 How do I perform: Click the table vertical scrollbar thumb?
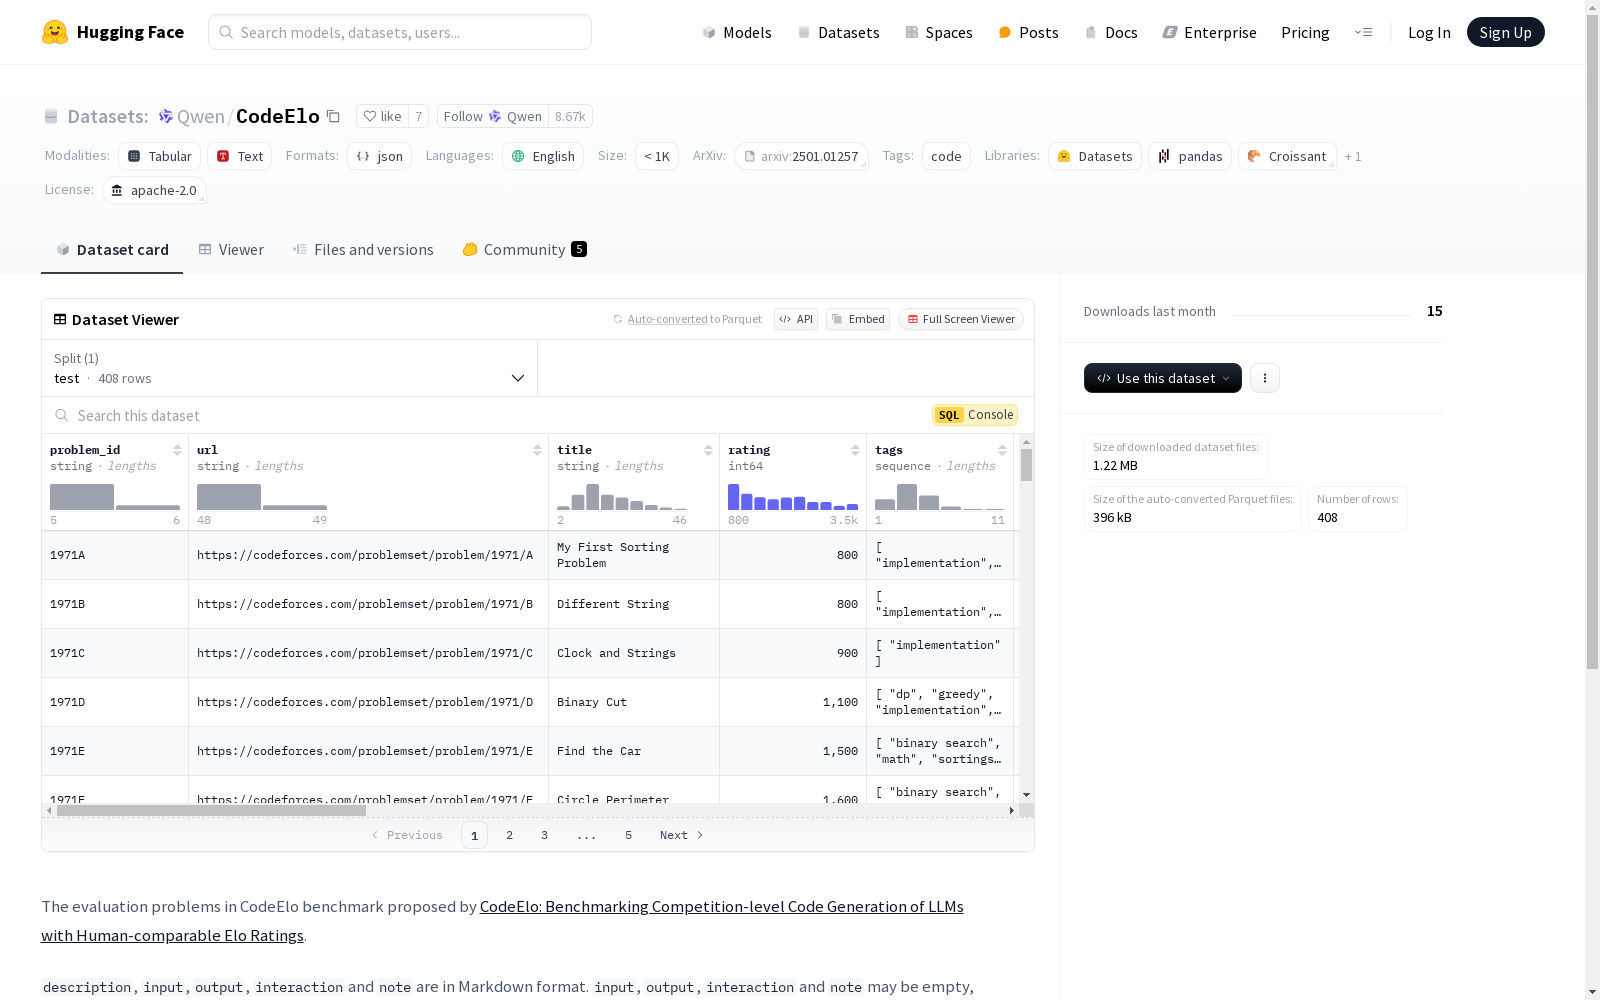click(x=1026, y=465)
